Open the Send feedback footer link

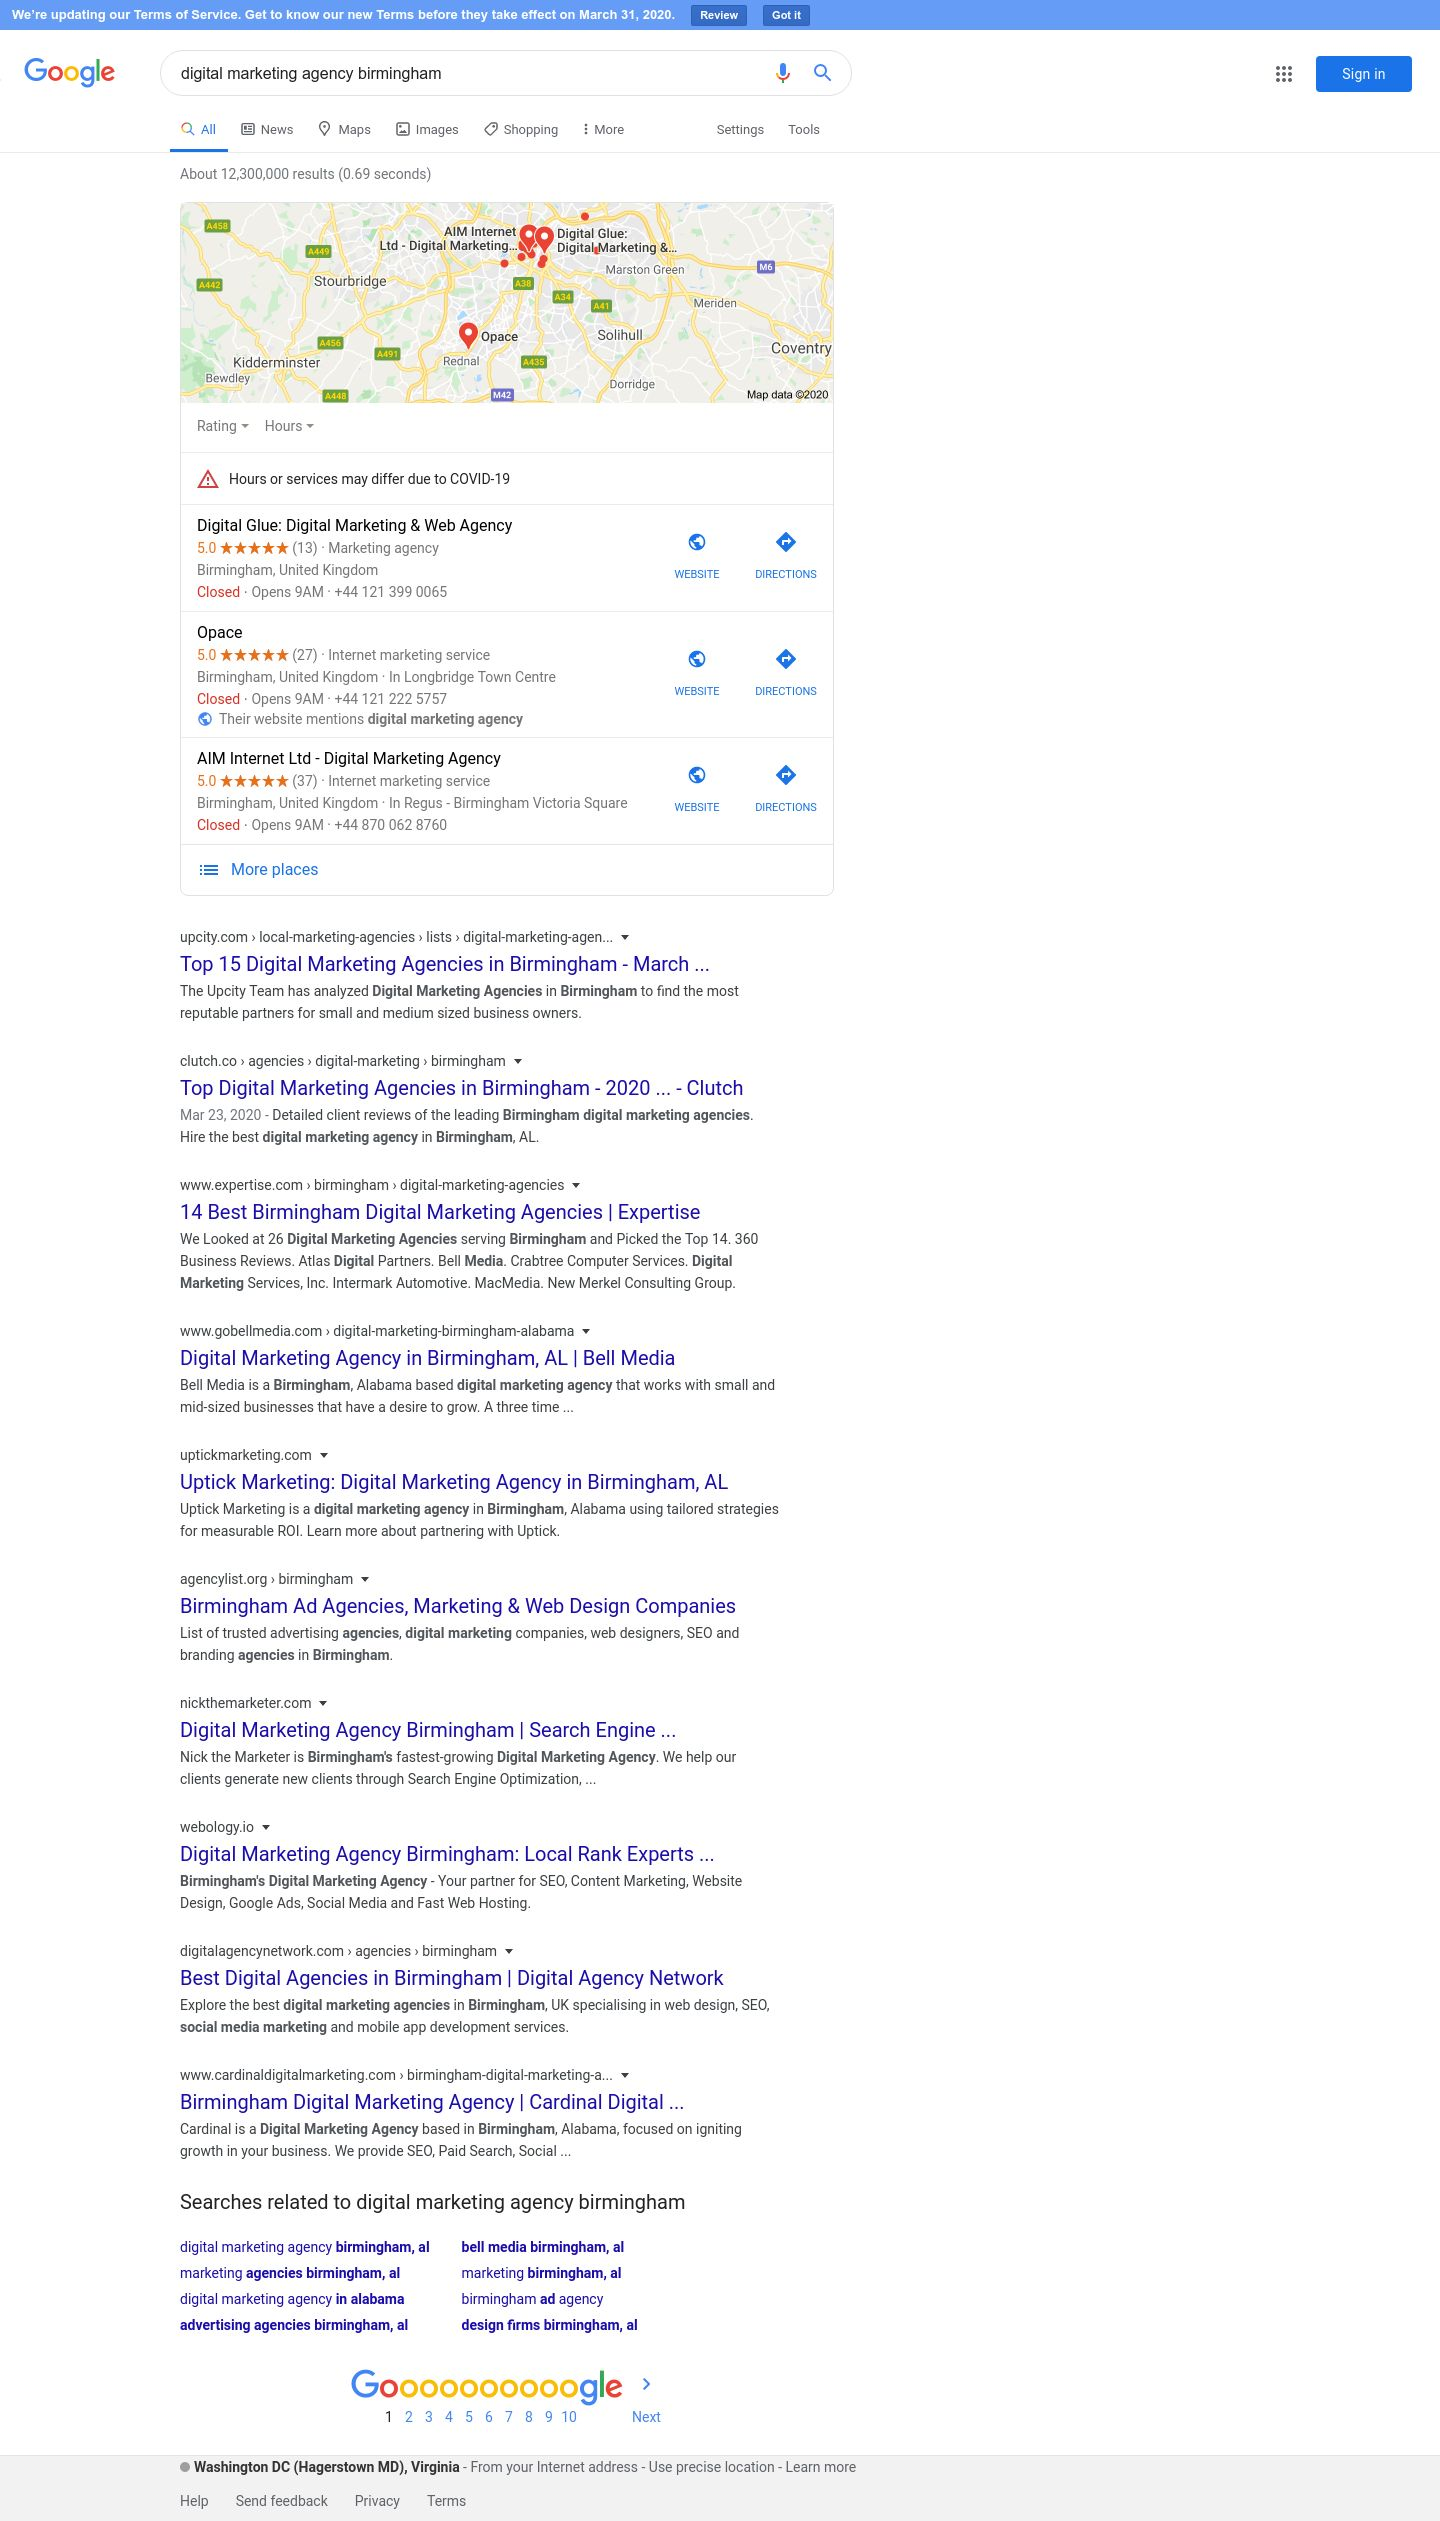pyautogui.click(x=282, y=2501)
